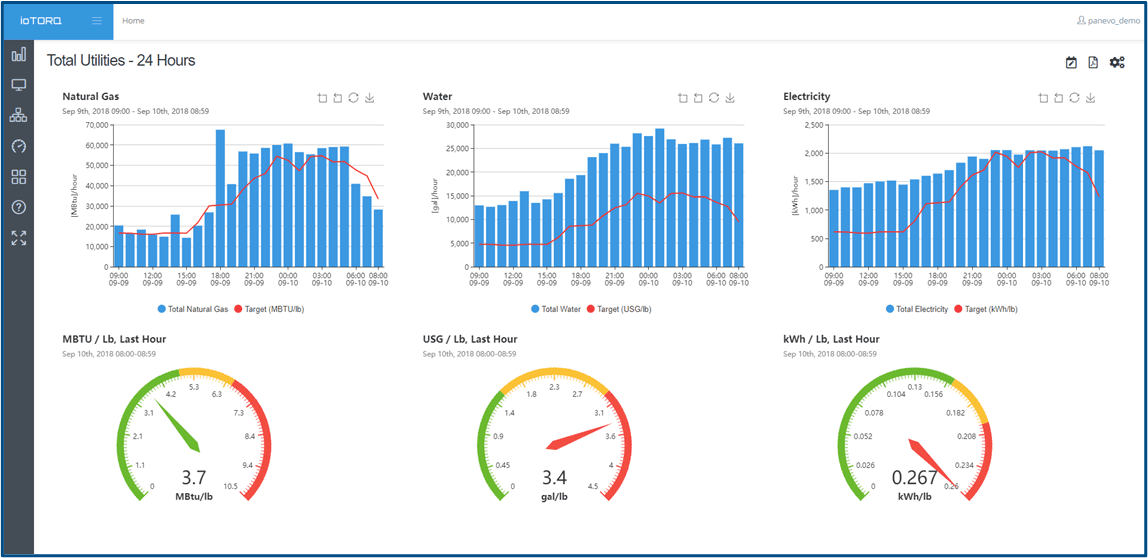Click the Home breadcrumb
Viewport: 1148px width, 558px height.
[133, 20]
